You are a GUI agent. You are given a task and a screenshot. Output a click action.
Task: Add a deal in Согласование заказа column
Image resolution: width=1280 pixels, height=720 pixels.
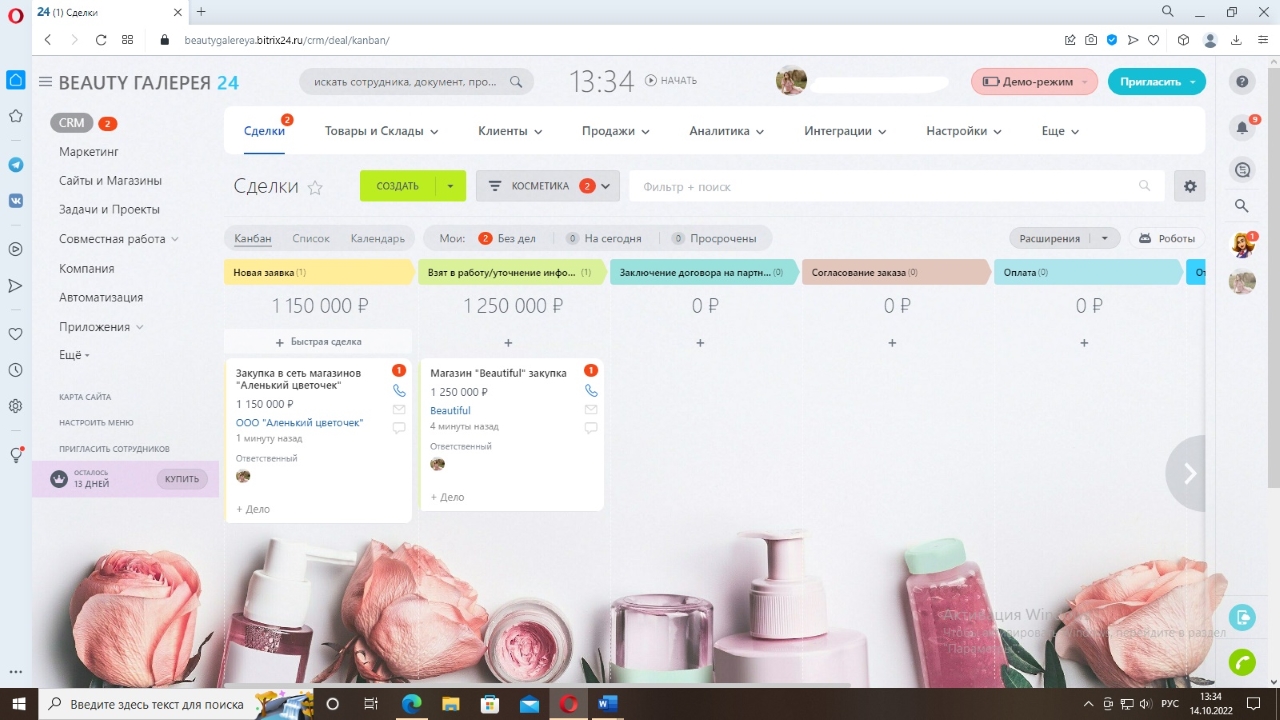point(892,343)
